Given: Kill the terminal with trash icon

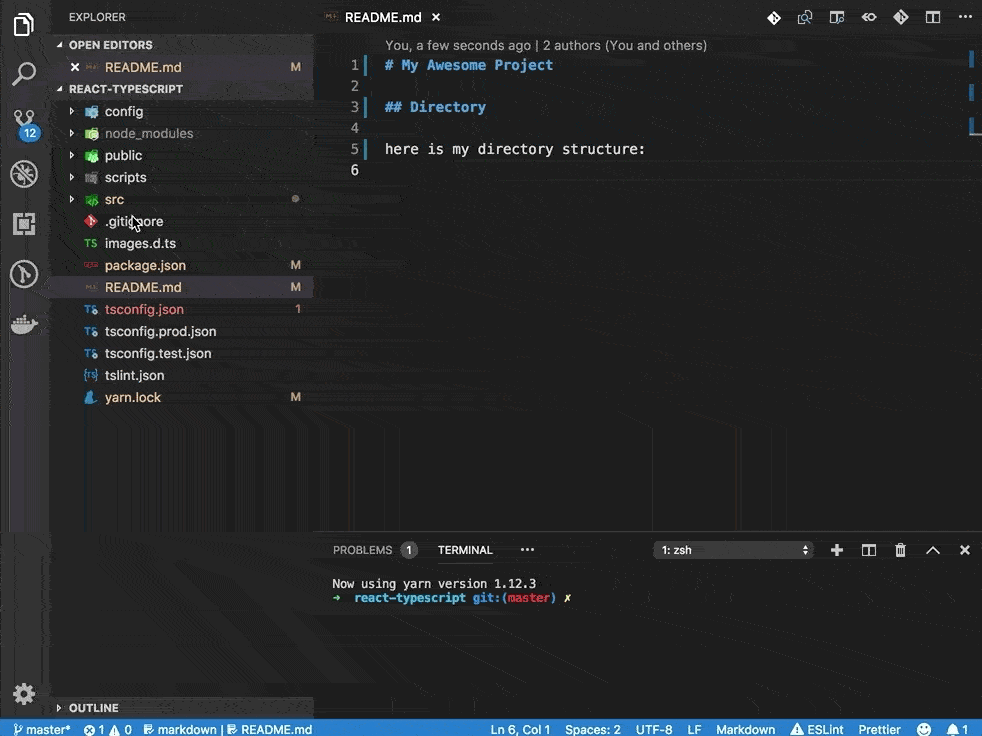Looking at the screenshot, I should click(901, 550).
